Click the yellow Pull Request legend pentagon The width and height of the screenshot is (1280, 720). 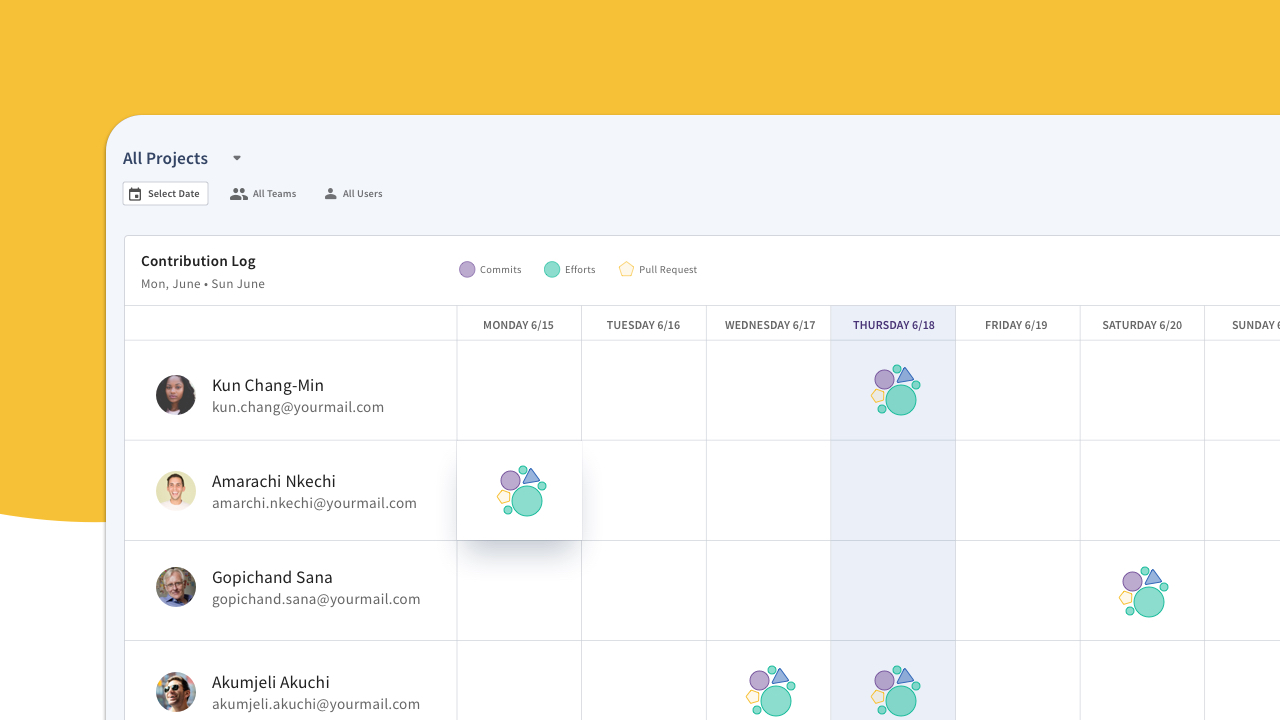tap(626, 269)
